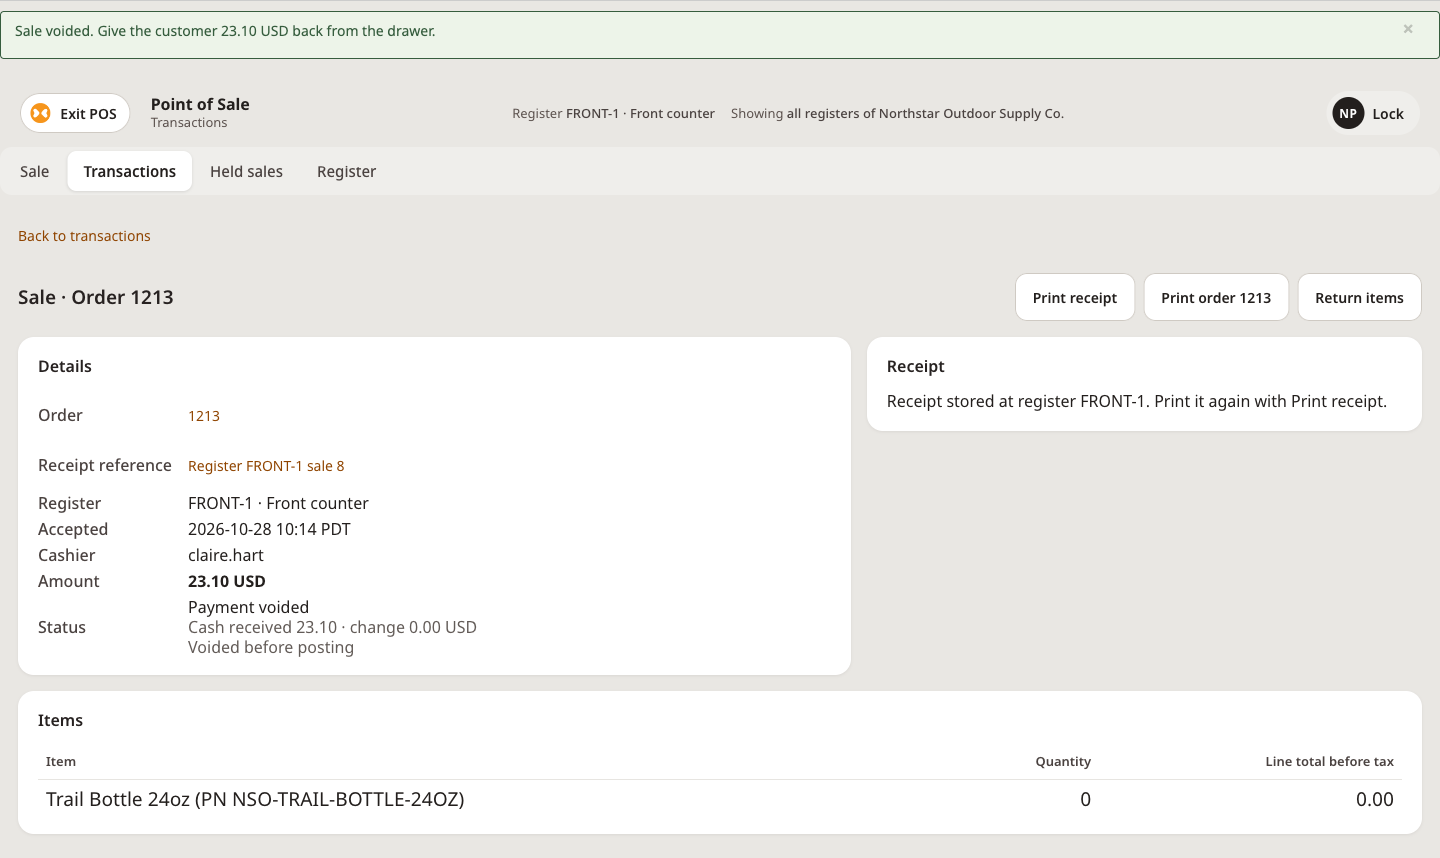1440x858 pixels.
Task: Click the Quantity column header
Action: click(1063, 762)
